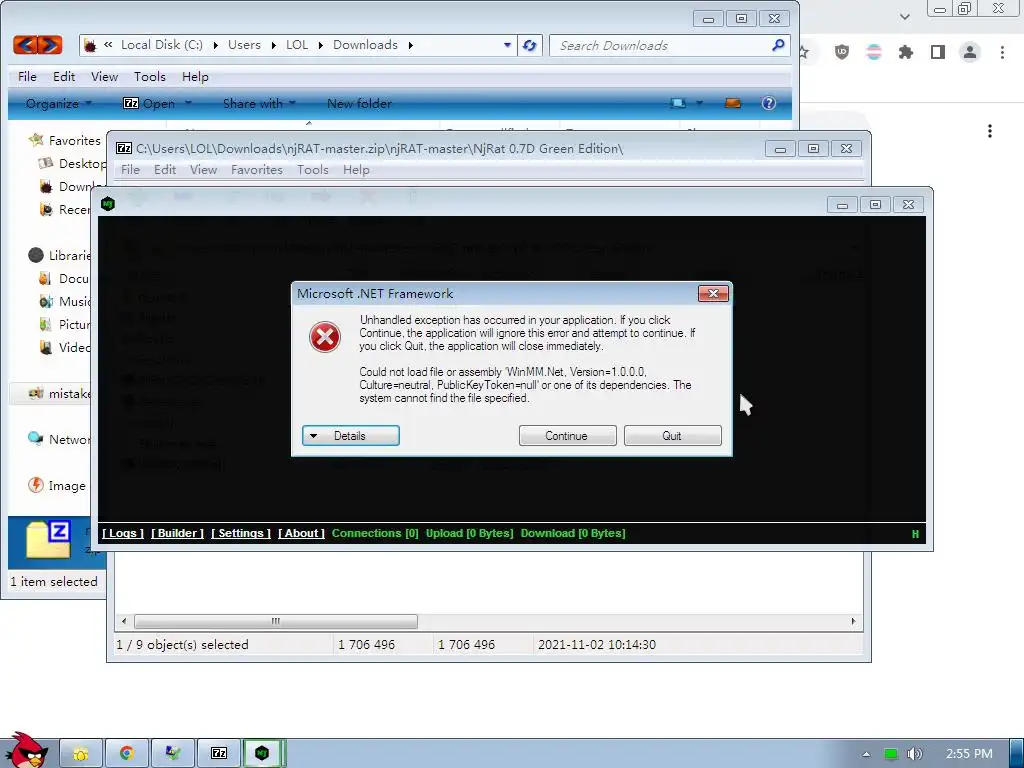Open Edit menu in 7-Zip window
The width and height of the screenshot is (1024, 768).
click(x=165, y=170)
